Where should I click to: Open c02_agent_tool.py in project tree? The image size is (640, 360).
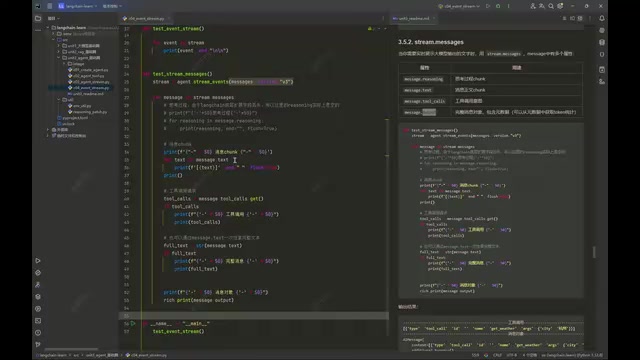coord(86,76)
